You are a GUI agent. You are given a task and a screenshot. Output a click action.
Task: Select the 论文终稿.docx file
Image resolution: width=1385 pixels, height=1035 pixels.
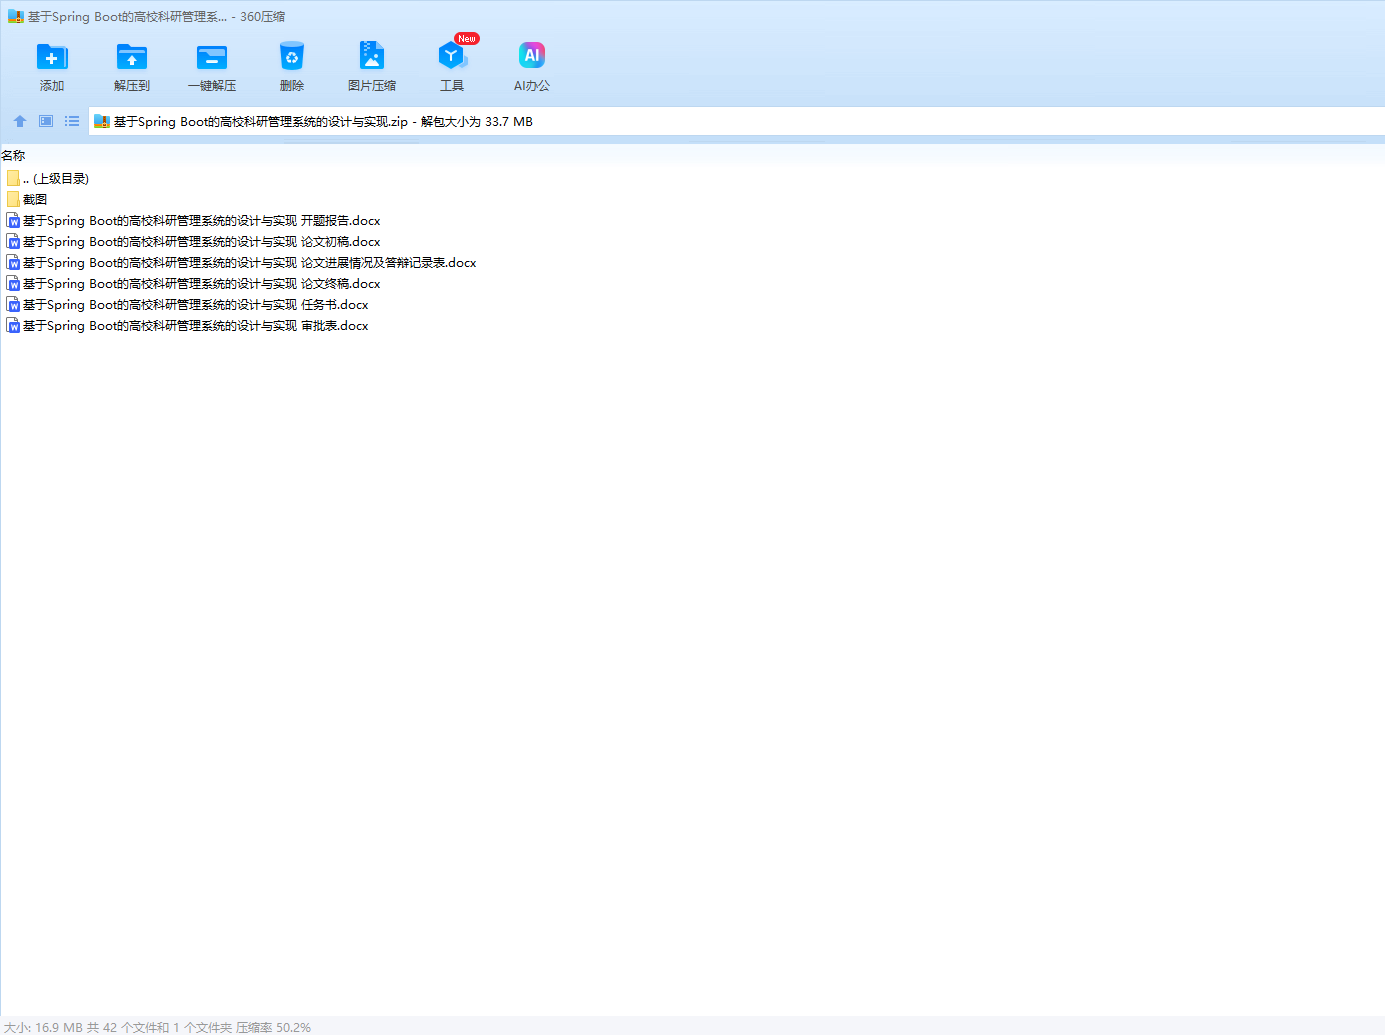click(x=200, y=284)
